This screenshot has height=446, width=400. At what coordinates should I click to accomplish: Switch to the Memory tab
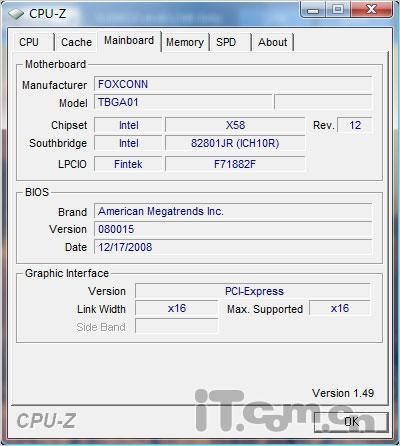(185, 42)
